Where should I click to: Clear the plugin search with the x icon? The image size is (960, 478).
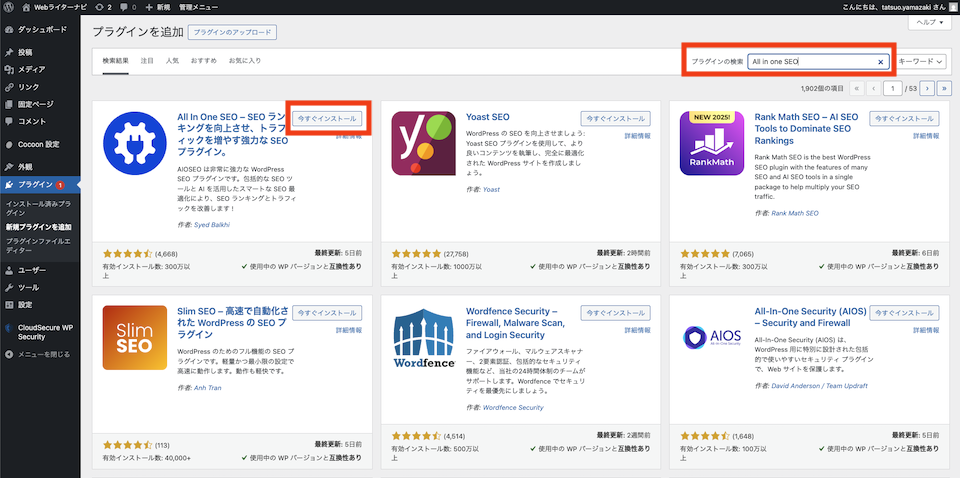880,62
